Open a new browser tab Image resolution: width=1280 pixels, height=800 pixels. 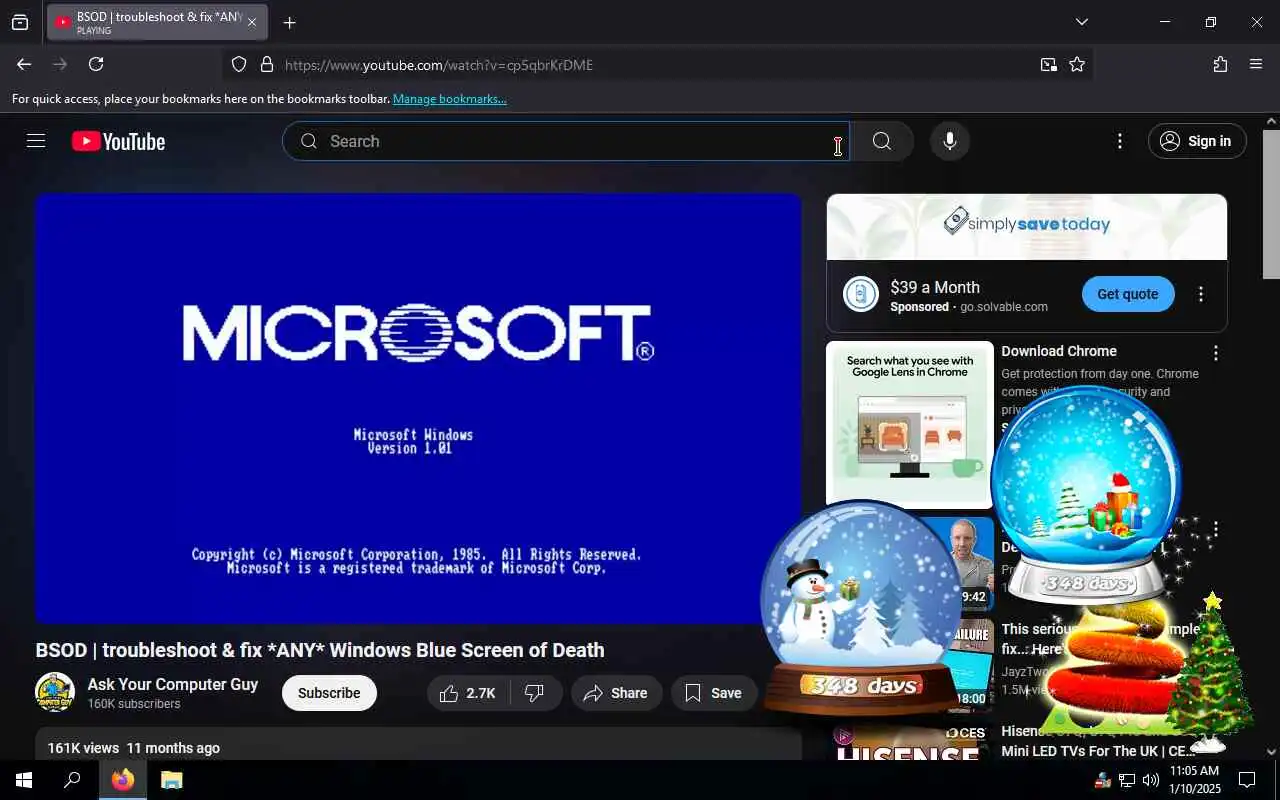289,22
